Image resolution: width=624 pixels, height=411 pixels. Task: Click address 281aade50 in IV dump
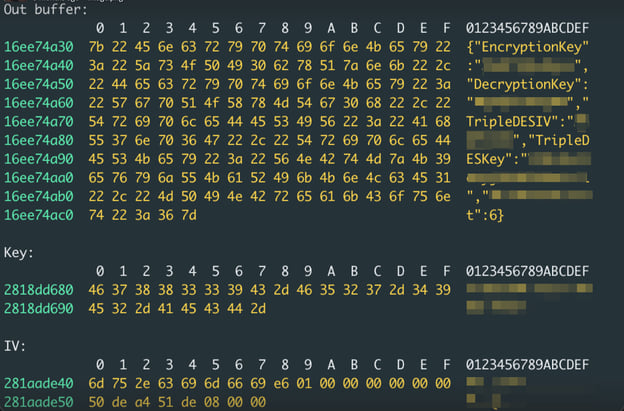(x=39, y=402)
